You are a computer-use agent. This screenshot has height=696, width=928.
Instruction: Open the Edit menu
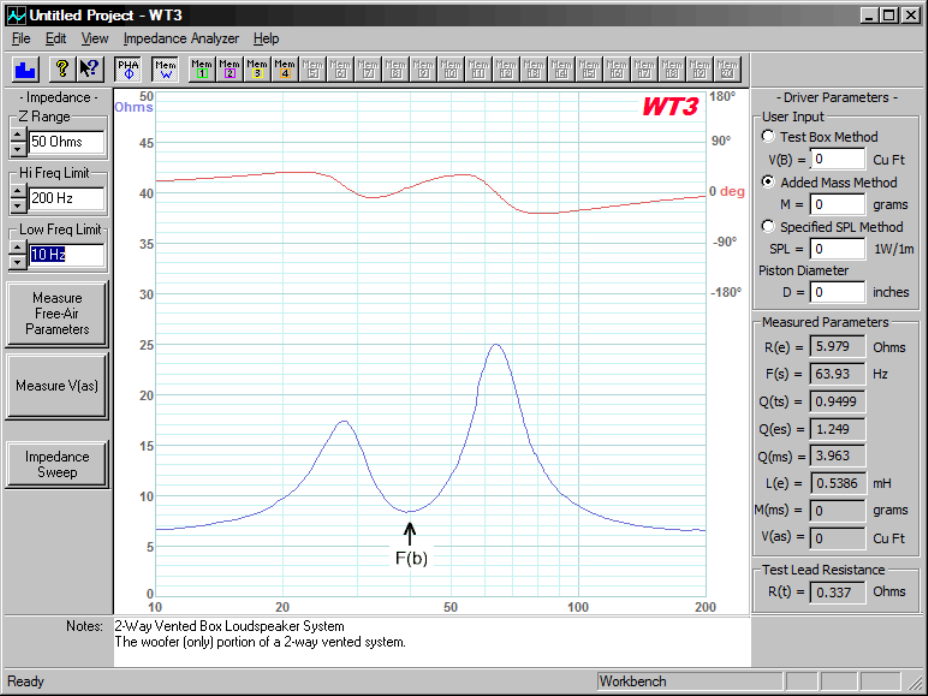[56, 39]
